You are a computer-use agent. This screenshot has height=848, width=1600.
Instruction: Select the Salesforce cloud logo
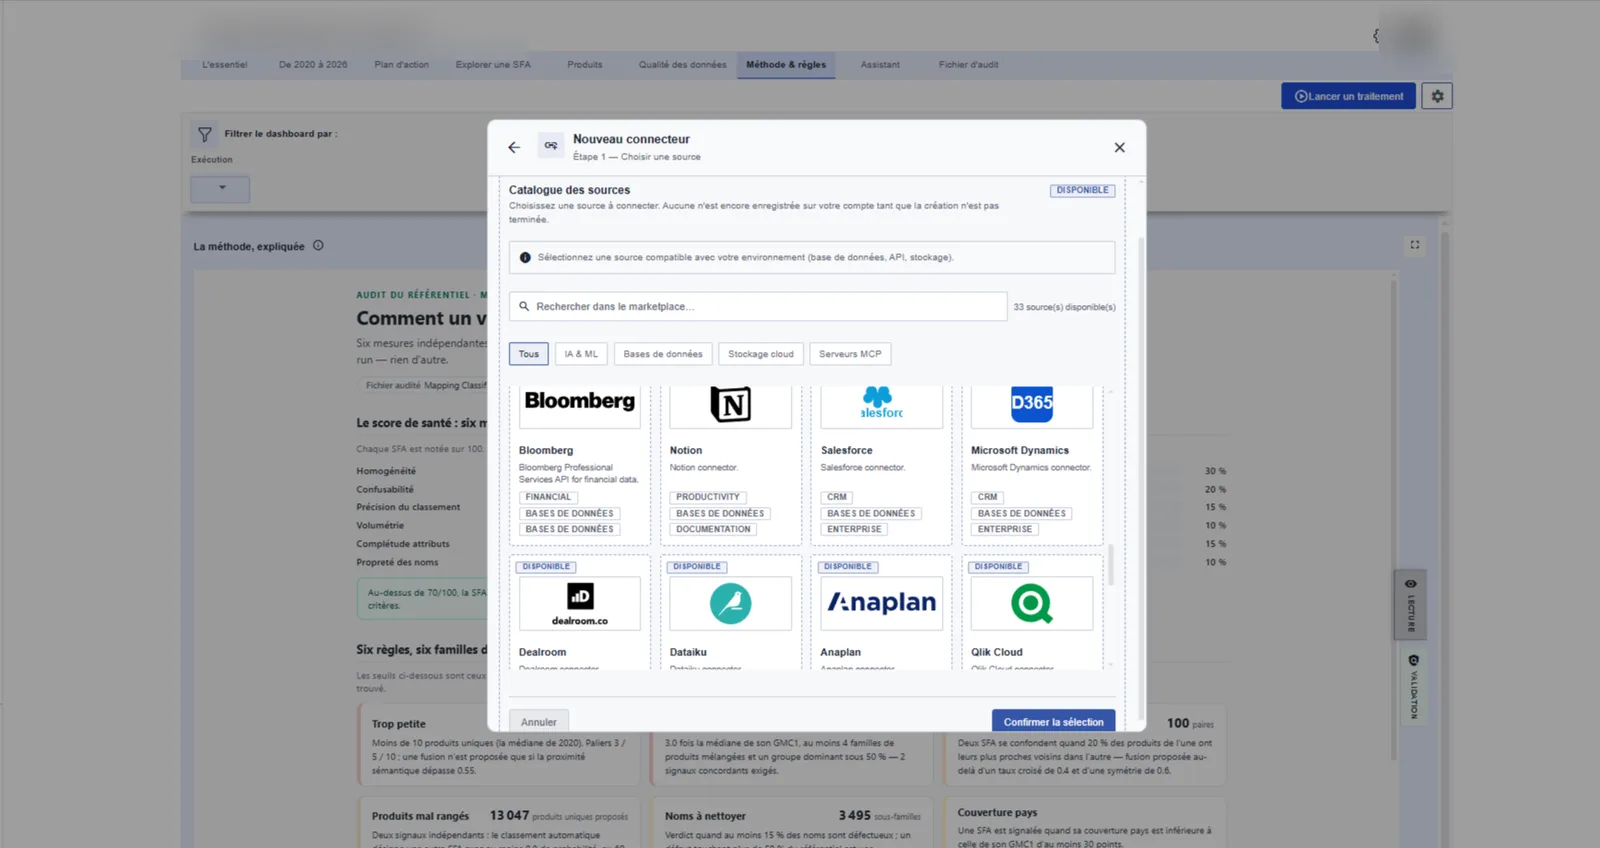pos(881,403)
